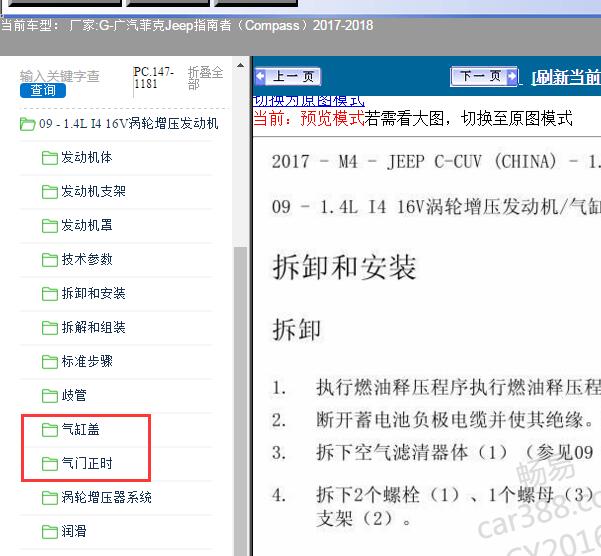Open the 气缸盖 folder
601x556 pixels.
tap(80, 430)
